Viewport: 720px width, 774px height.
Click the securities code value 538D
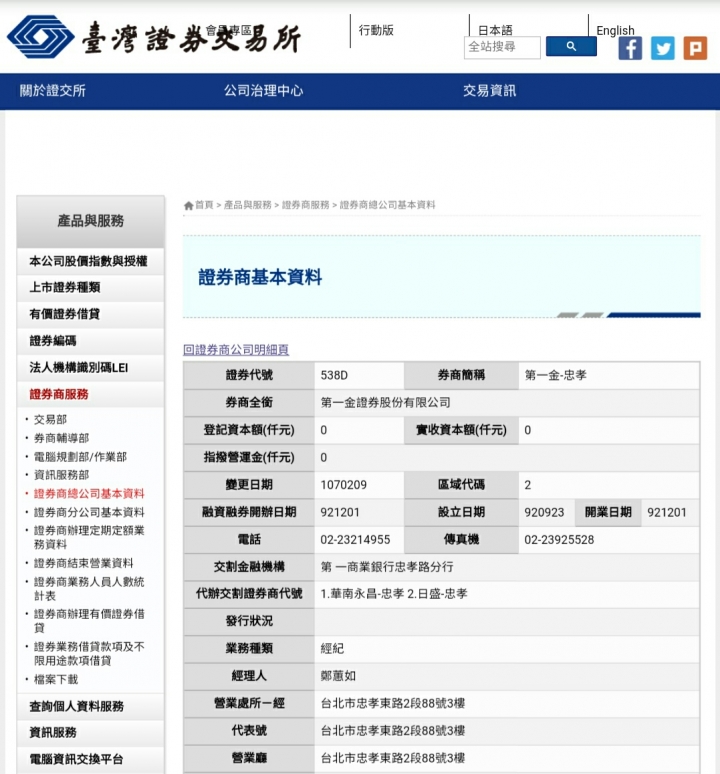pos(334,376)
